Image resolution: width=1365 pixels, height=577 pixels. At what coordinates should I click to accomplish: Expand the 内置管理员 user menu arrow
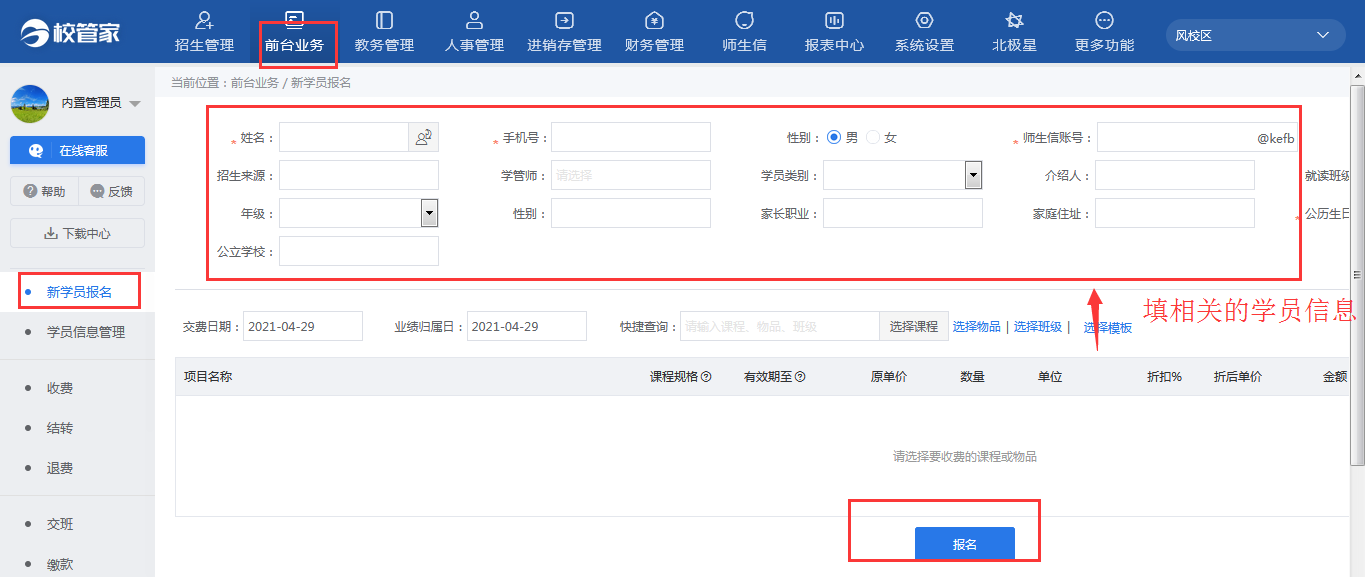click(x=135, y=104)
